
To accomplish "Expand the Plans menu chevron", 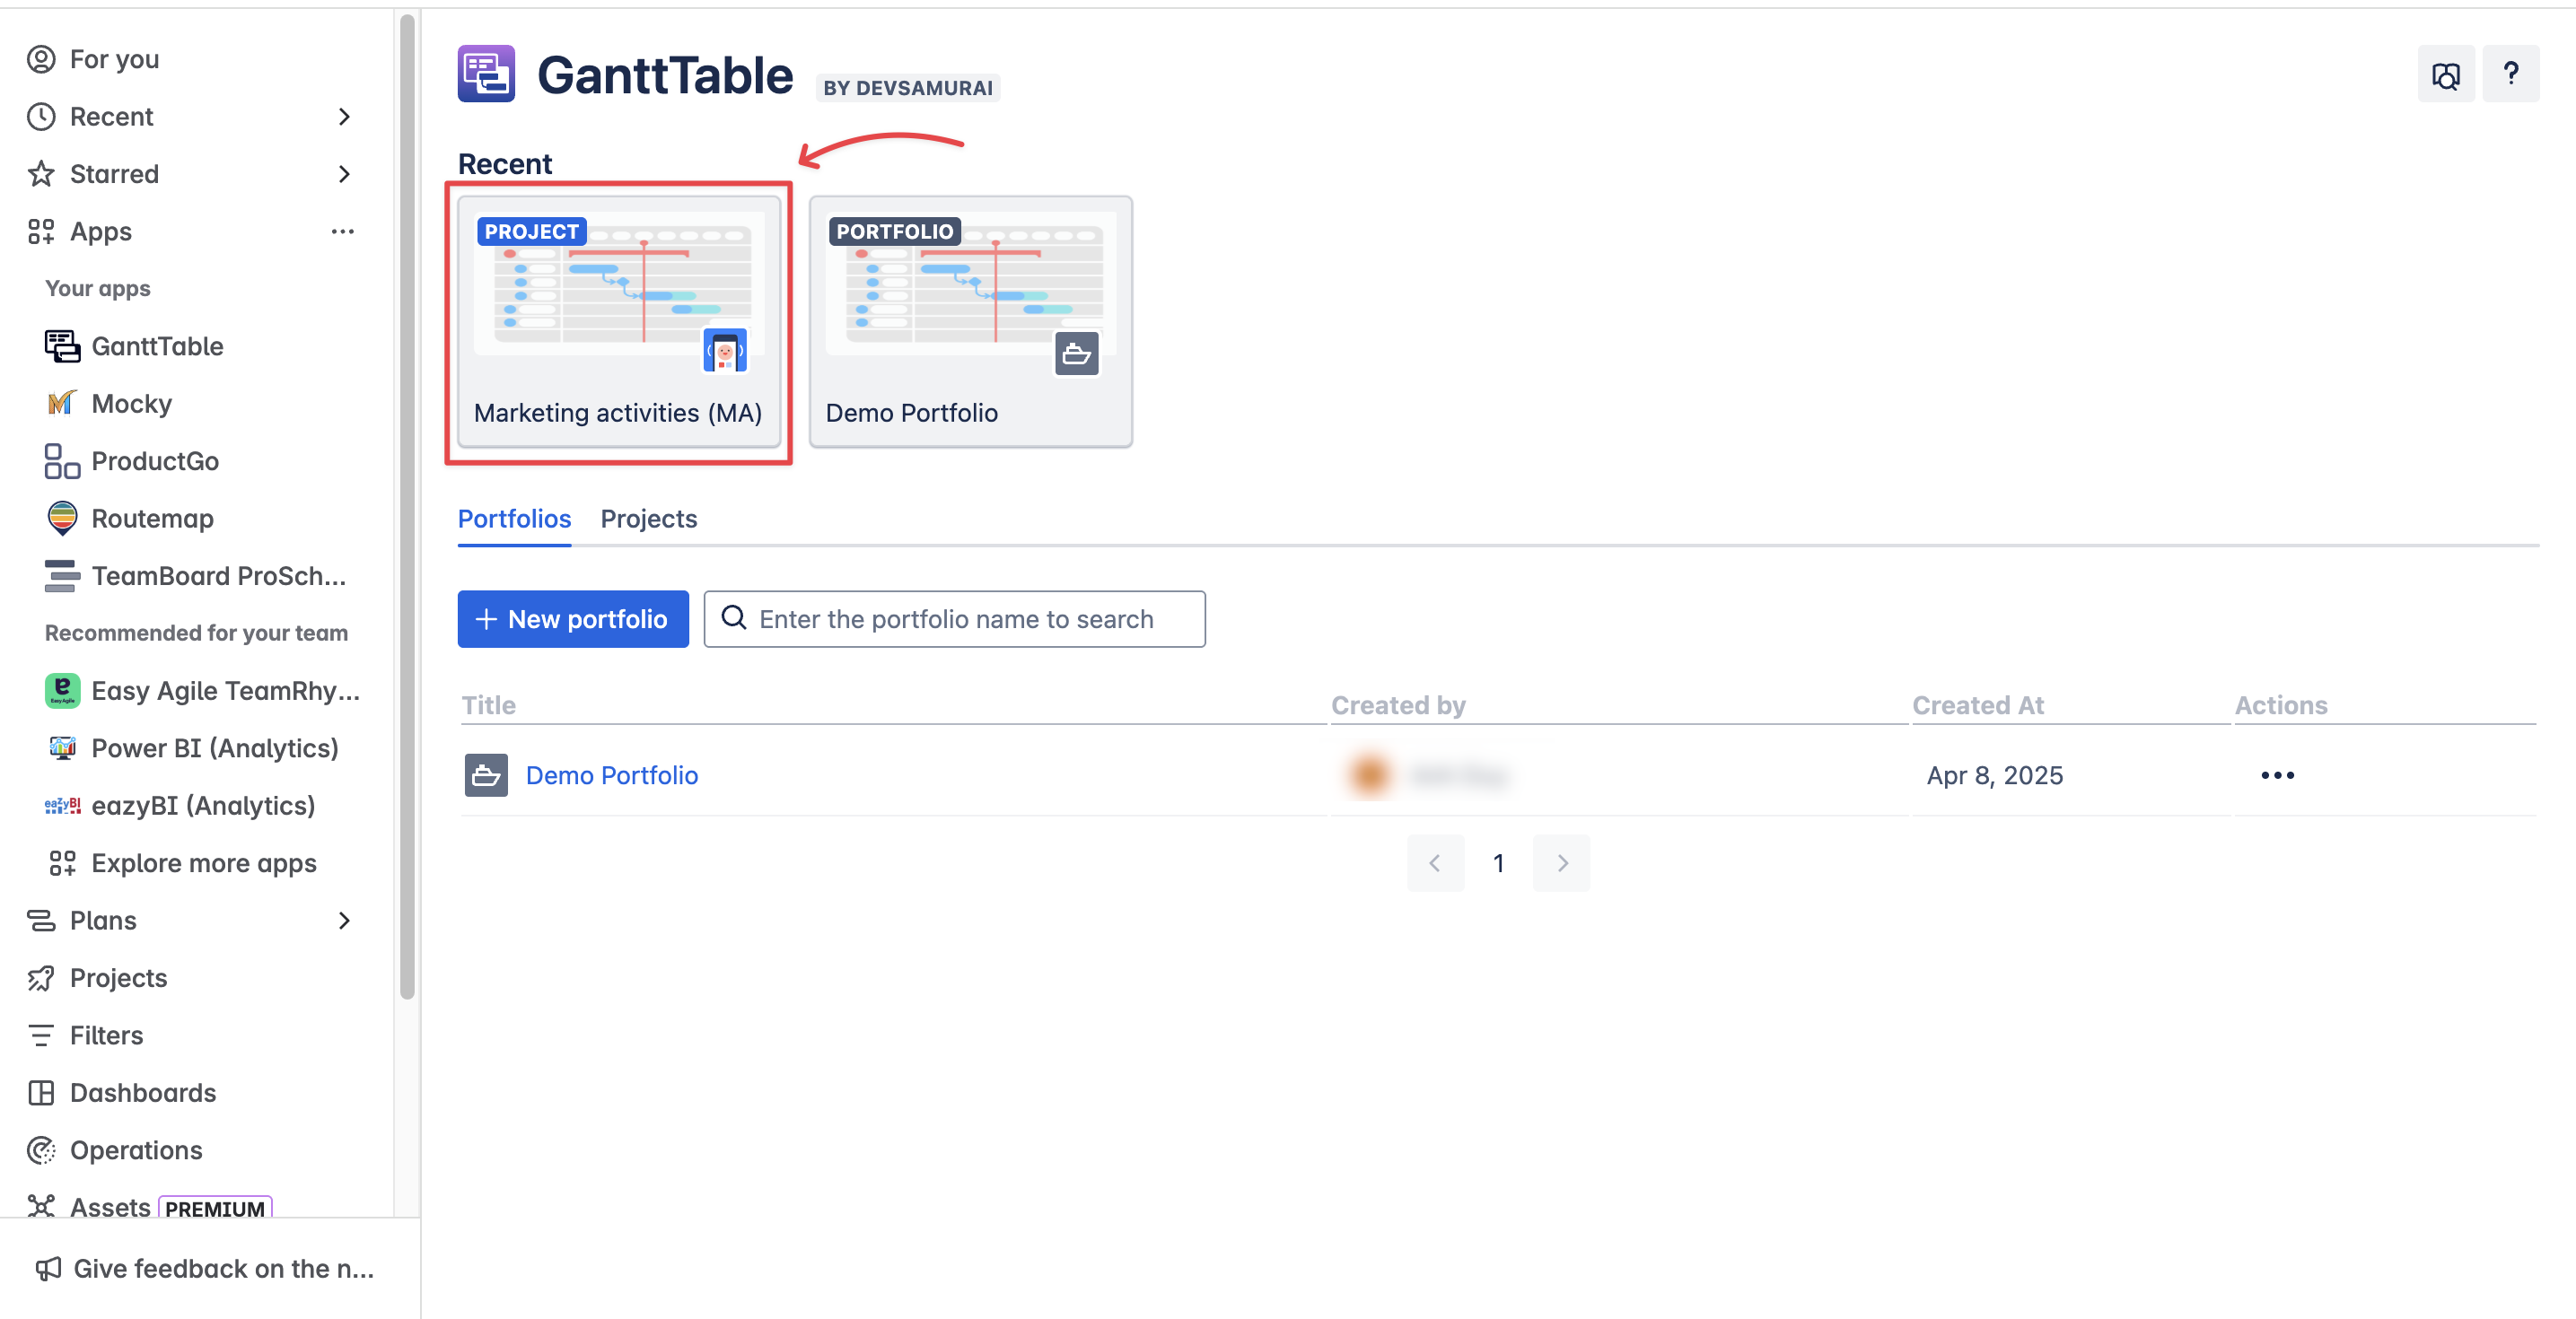I will [344, 920].
